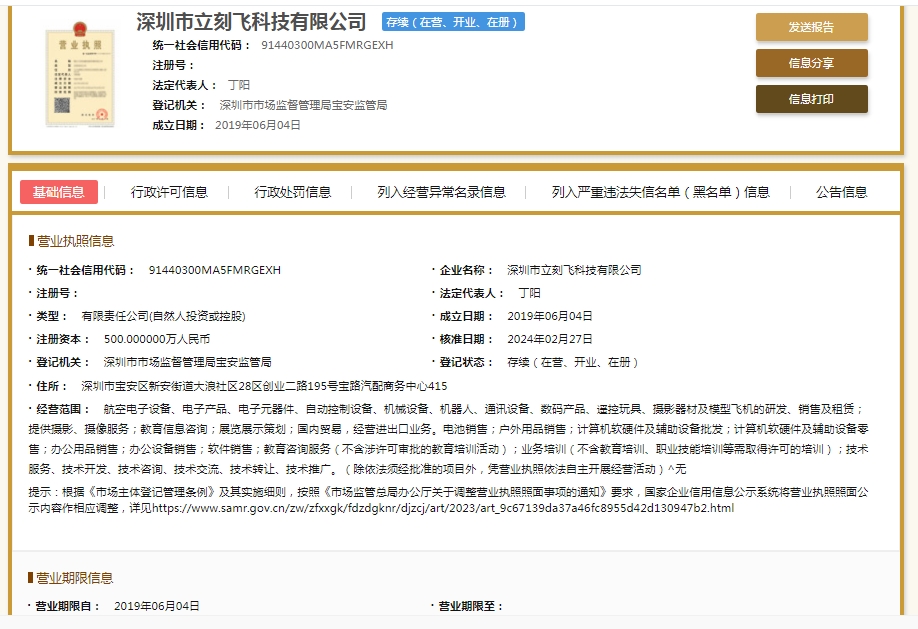918x629 pixels.
Task: Click the company title 深圳市立刻飞科技有限公司
Action: pyautogui.click(x=251, y=22)
